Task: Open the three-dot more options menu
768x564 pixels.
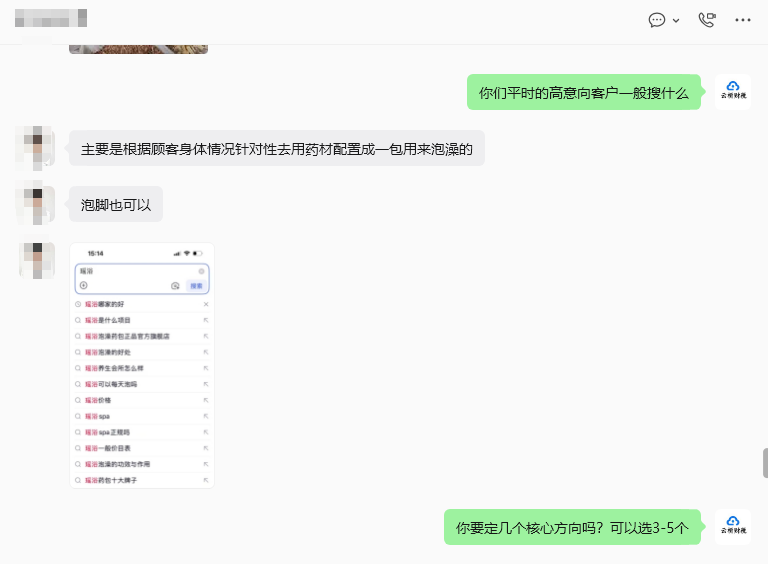Action: point(743,20)
